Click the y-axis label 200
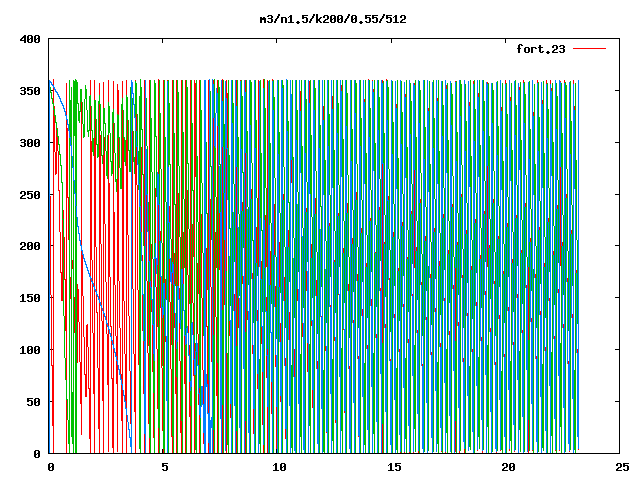The image size is (640, 480). coord(30,246)
